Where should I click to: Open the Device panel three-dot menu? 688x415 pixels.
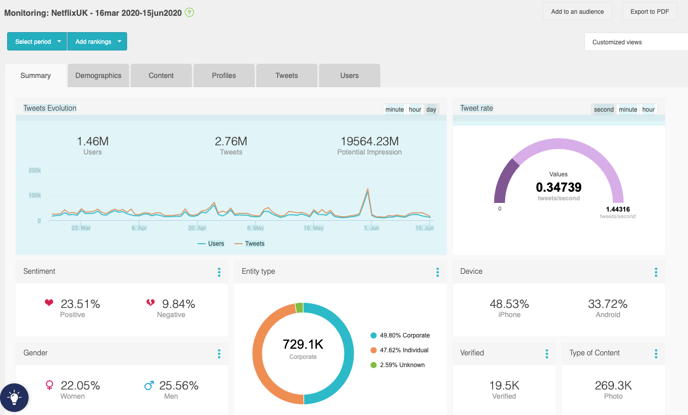point(656,272)
